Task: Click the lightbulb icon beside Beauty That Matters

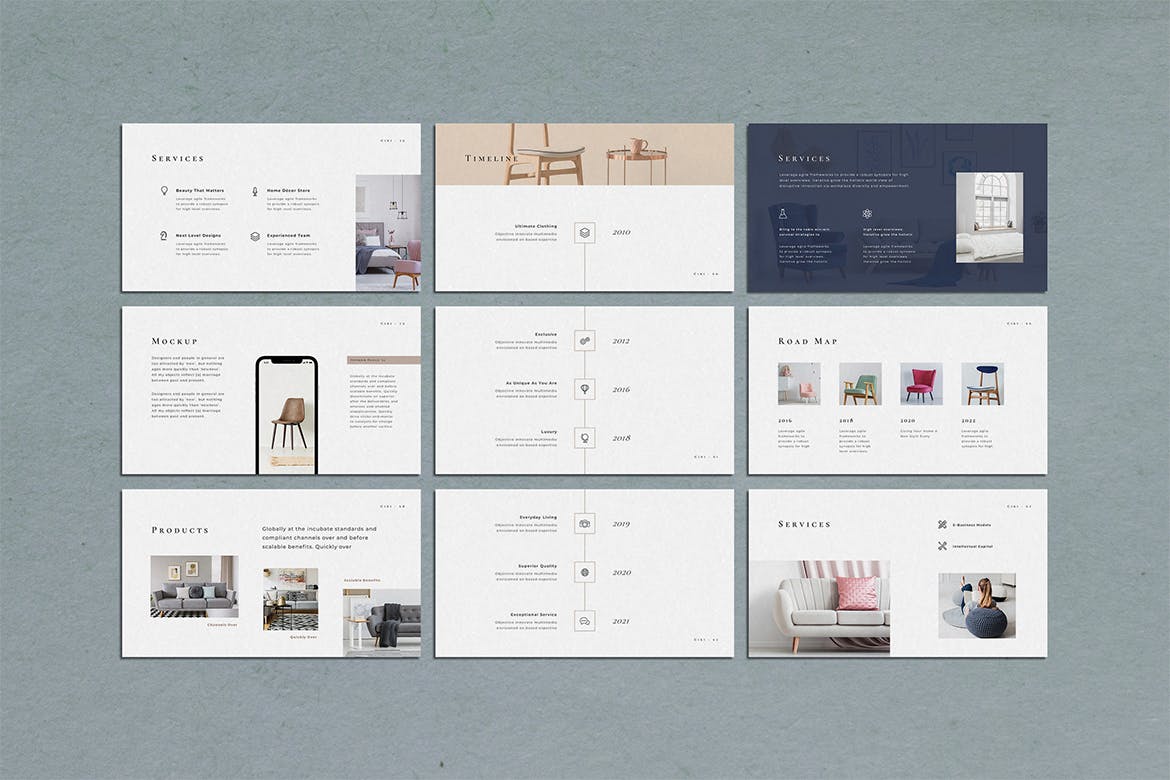Action: click(x=164, y=190)
